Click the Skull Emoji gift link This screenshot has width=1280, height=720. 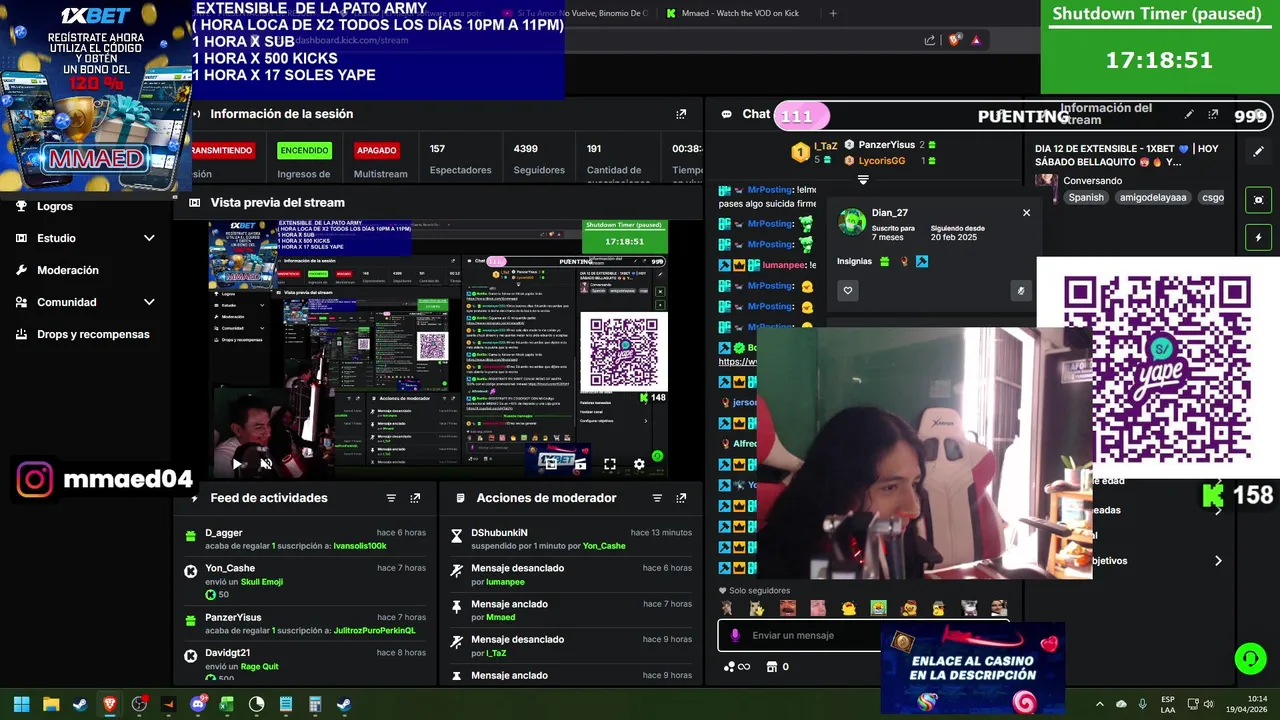[262, 581]
